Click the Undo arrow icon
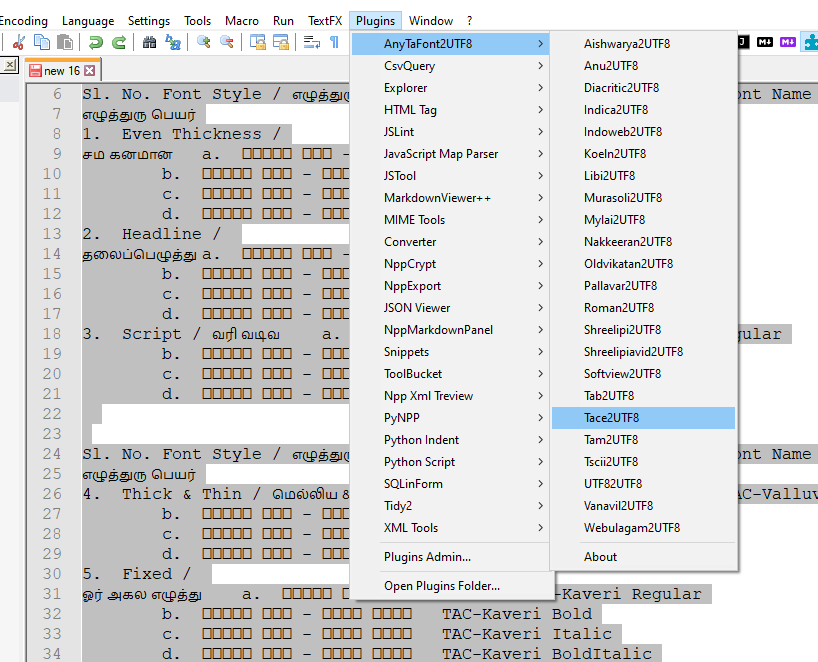The height and width of the screenshot is (662, 818). click(x=96, y=42)
